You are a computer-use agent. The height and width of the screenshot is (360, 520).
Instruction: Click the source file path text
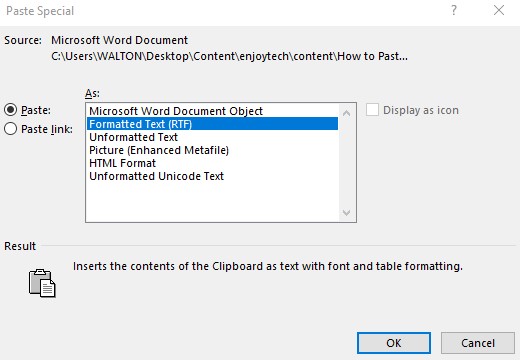[229, 56]
